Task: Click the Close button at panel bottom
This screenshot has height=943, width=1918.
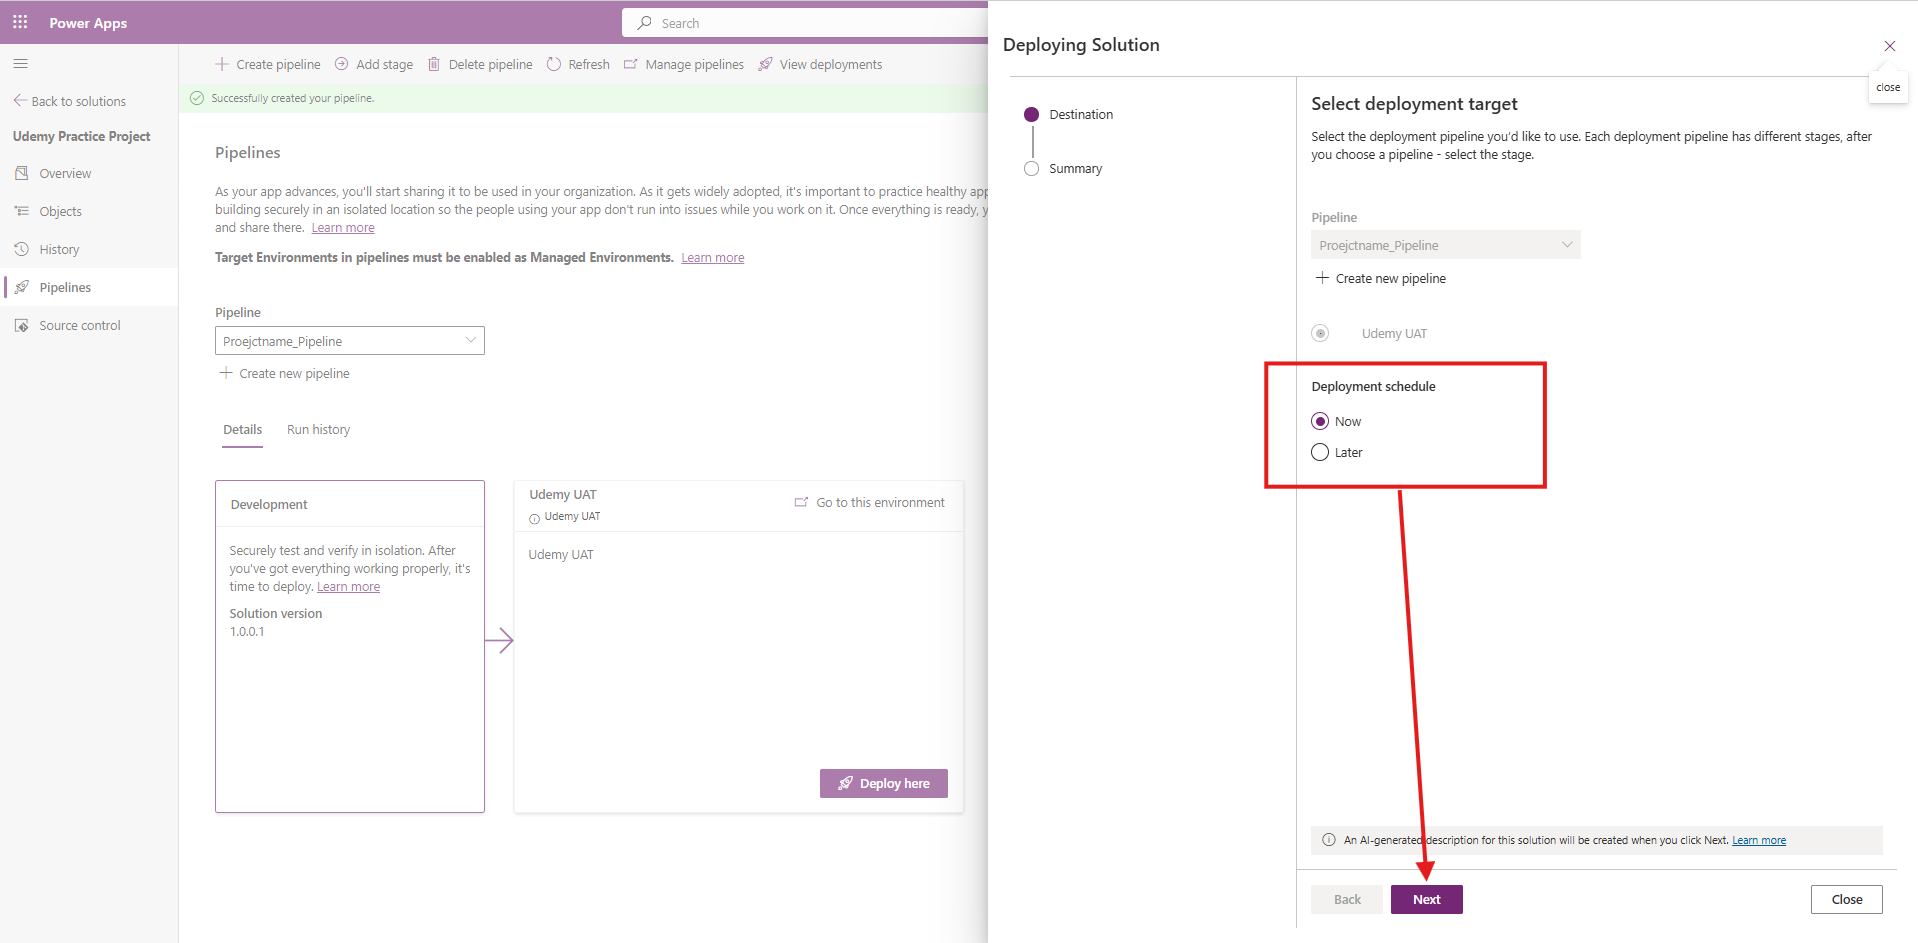Action: [1847, 899]
